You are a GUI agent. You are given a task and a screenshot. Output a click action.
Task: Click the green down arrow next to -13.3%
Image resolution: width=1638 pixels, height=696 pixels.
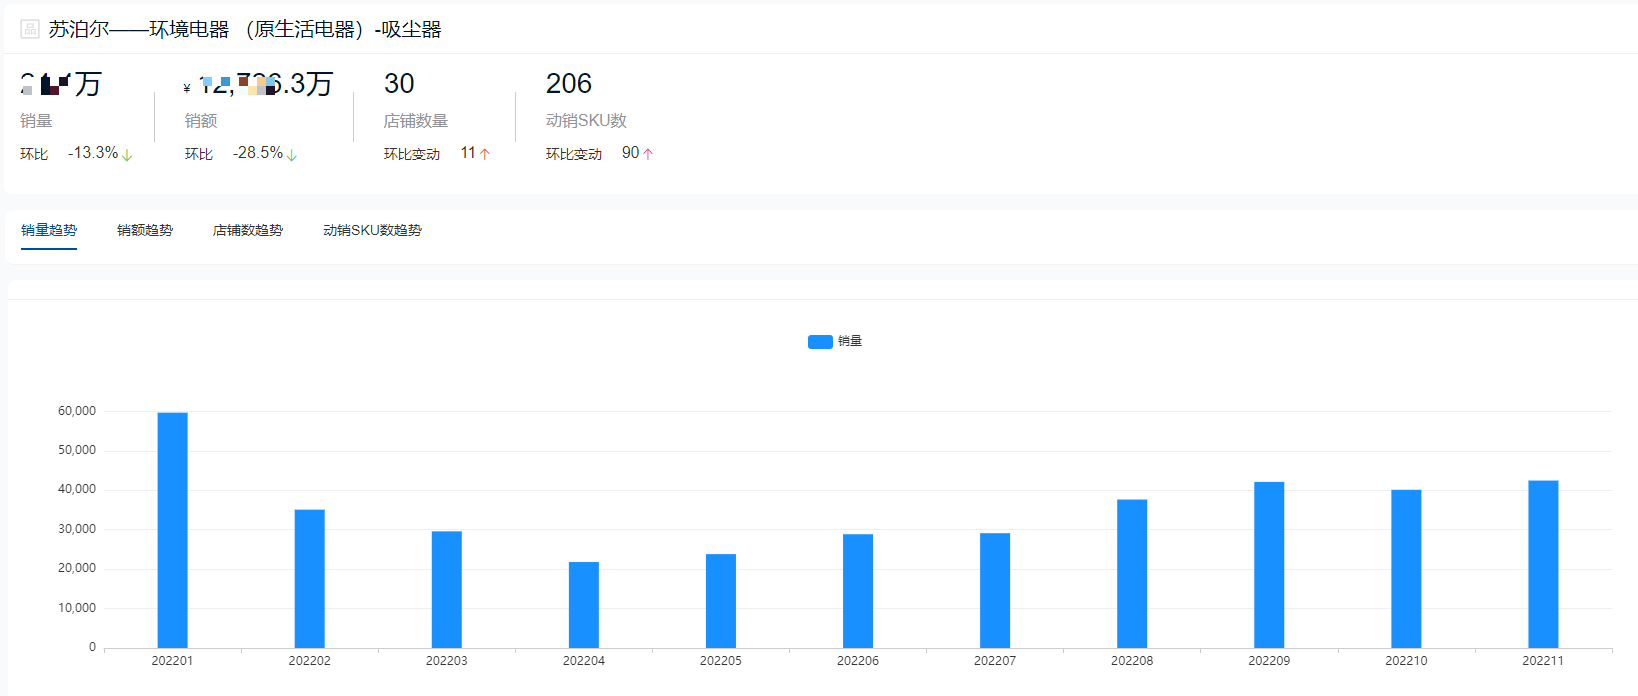(127, 155)
